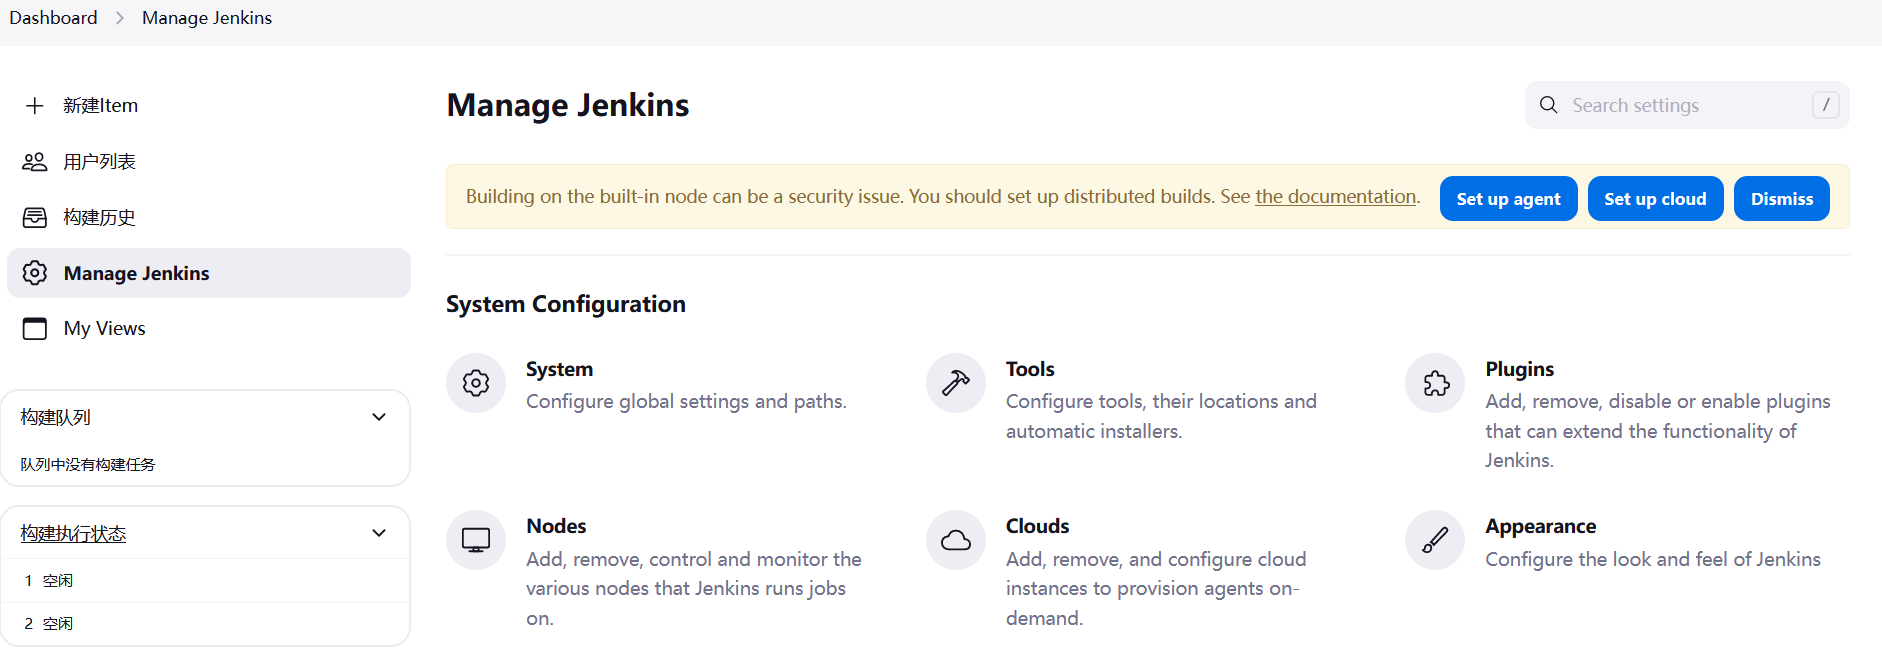
Task: Open the documentation link in banner
Action: 1336,197
